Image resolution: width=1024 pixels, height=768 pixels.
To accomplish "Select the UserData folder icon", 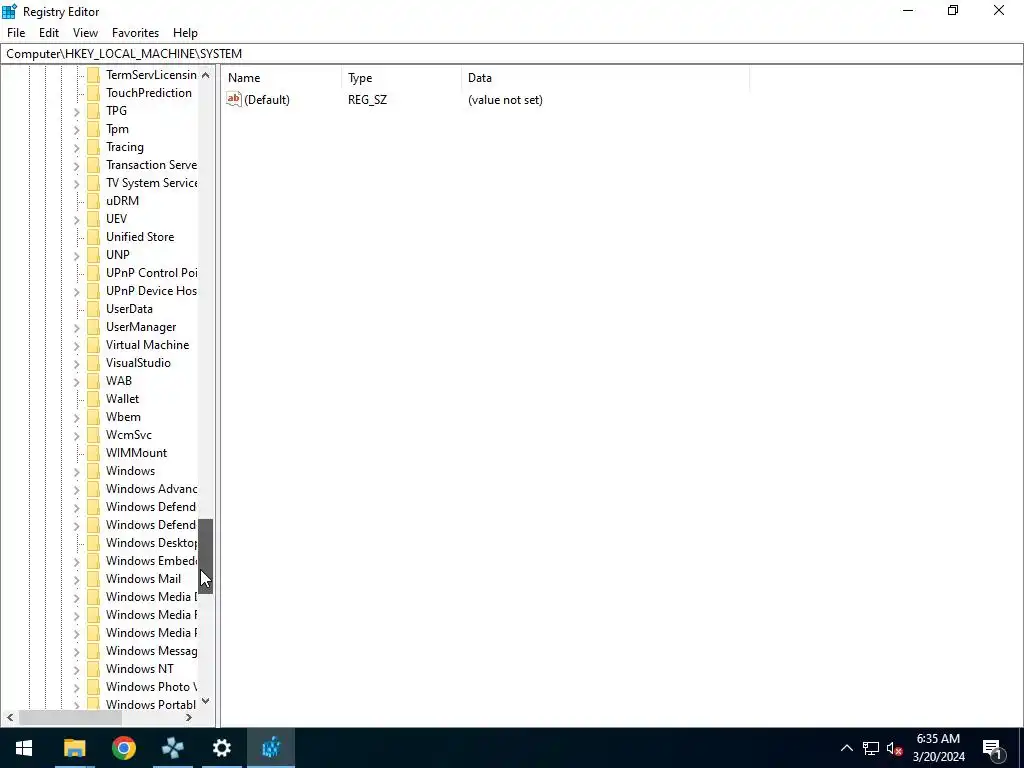I will click(x=93, y=309).
